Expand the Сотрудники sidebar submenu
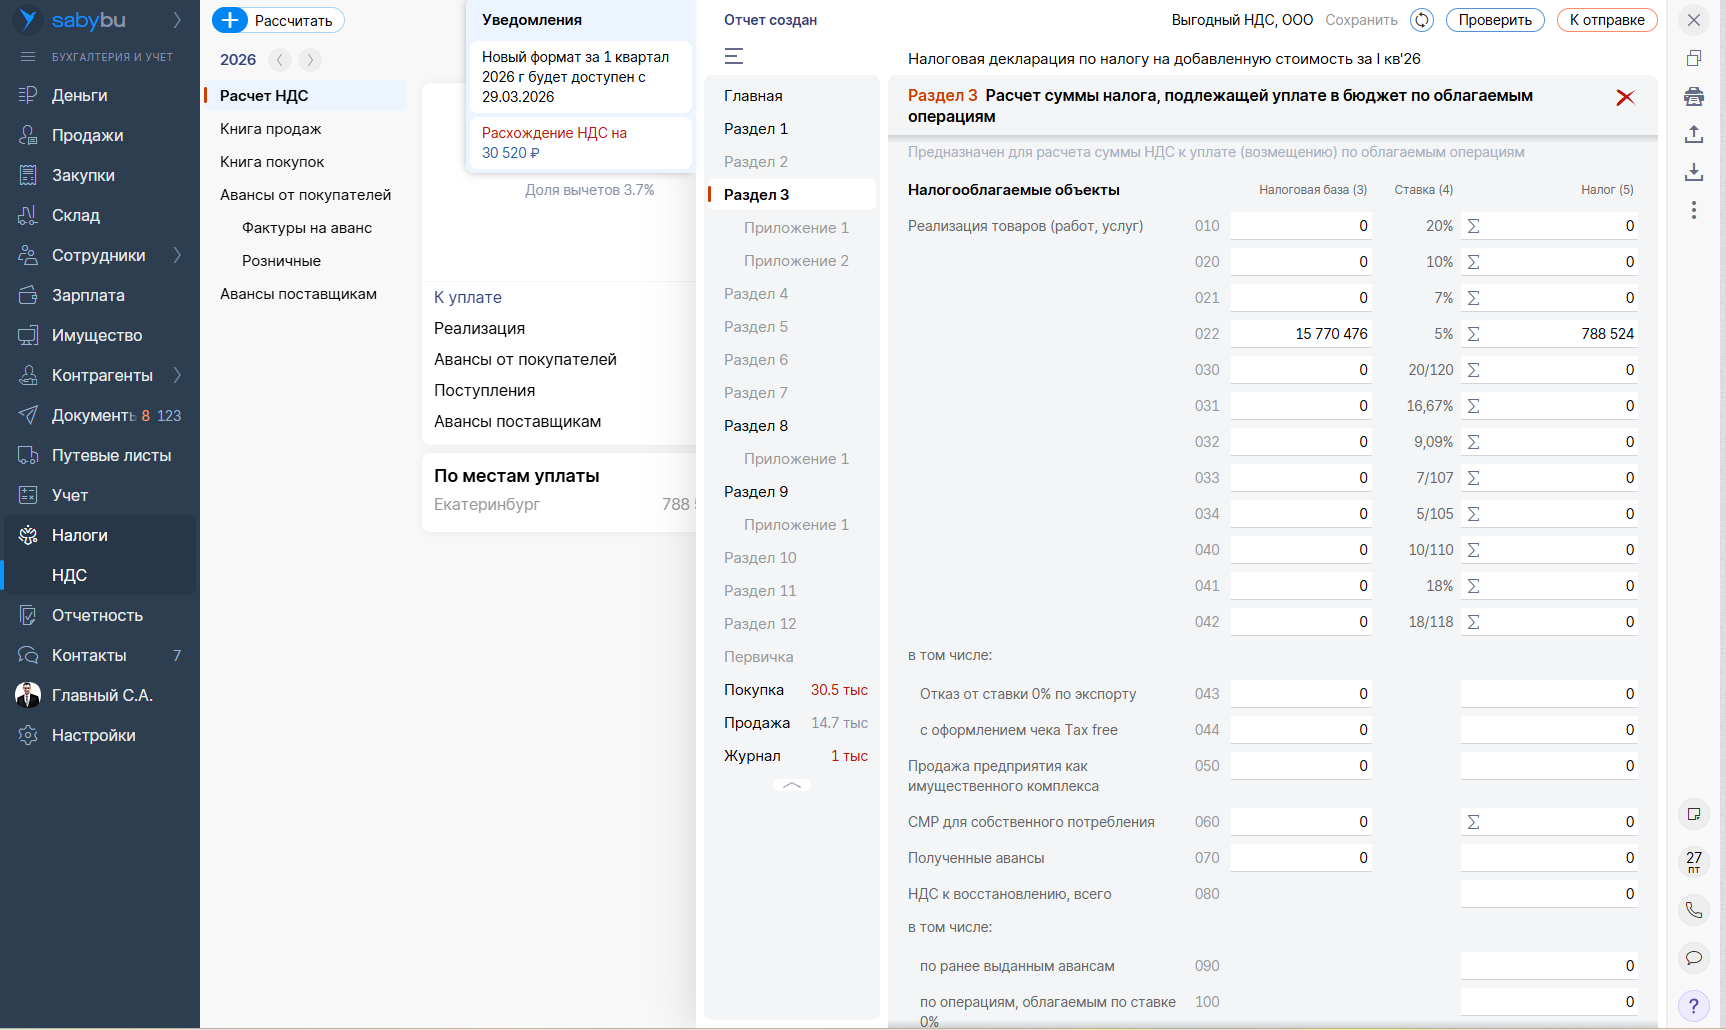The image size is (1726, 1030). 177,255
